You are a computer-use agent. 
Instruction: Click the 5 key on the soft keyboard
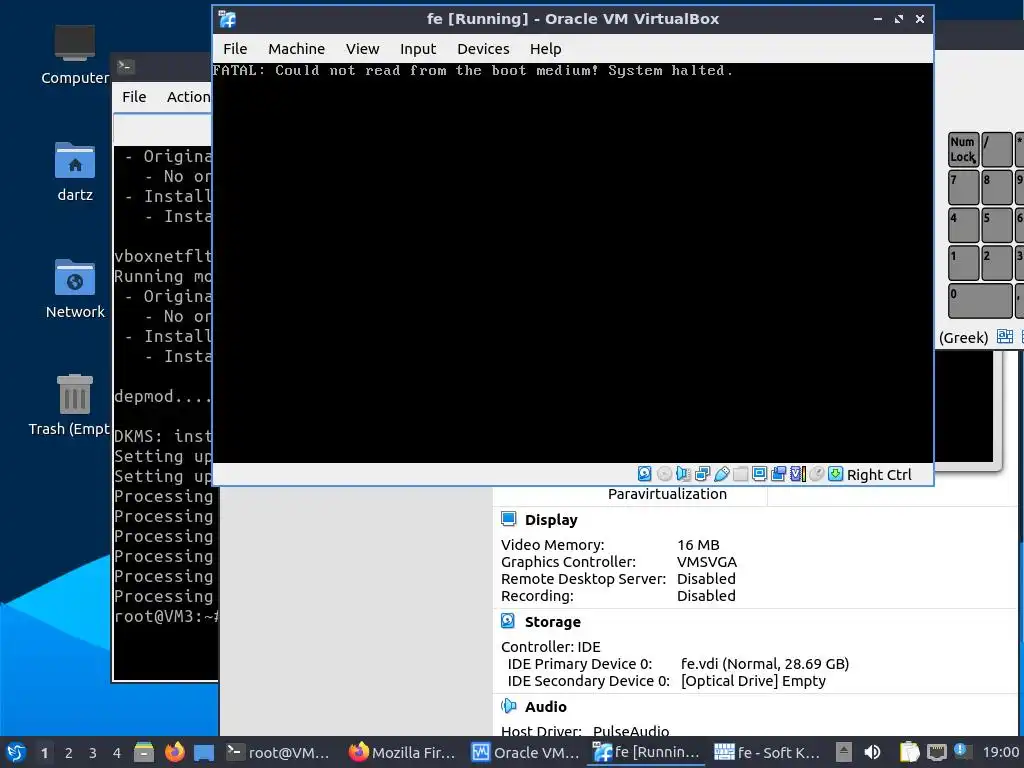pos(997,225)
